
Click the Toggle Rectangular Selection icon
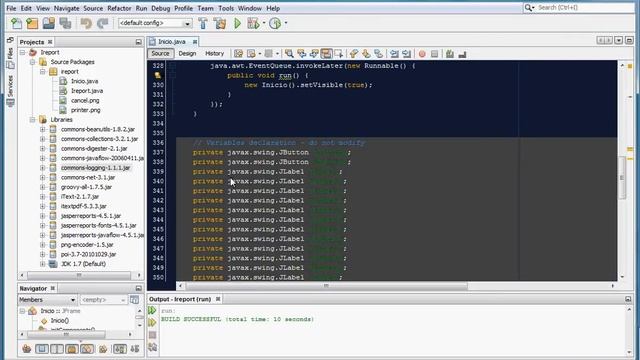point(338,54)
